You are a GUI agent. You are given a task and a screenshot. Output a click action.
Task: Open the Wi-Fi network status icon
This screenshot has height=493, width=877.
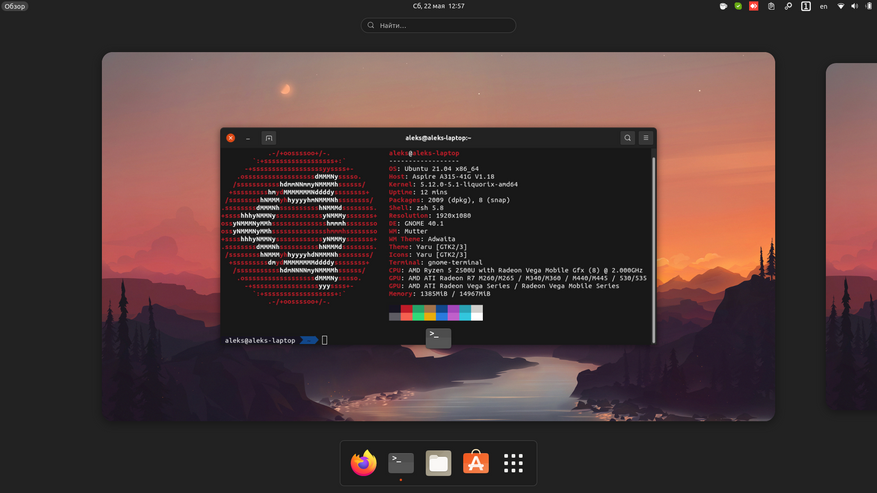tap(841, 6)
